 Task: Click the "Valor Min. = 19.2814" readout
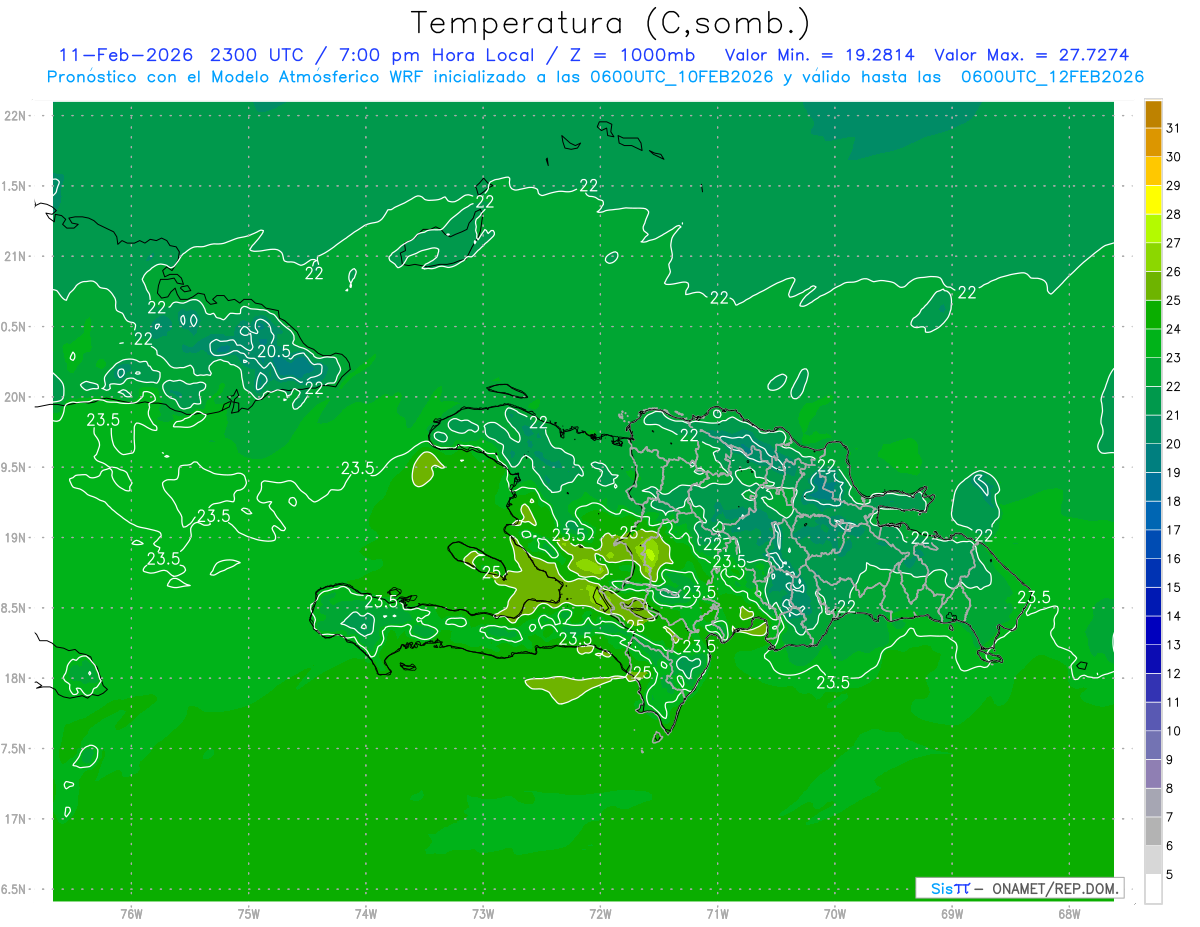click(819, 55)
